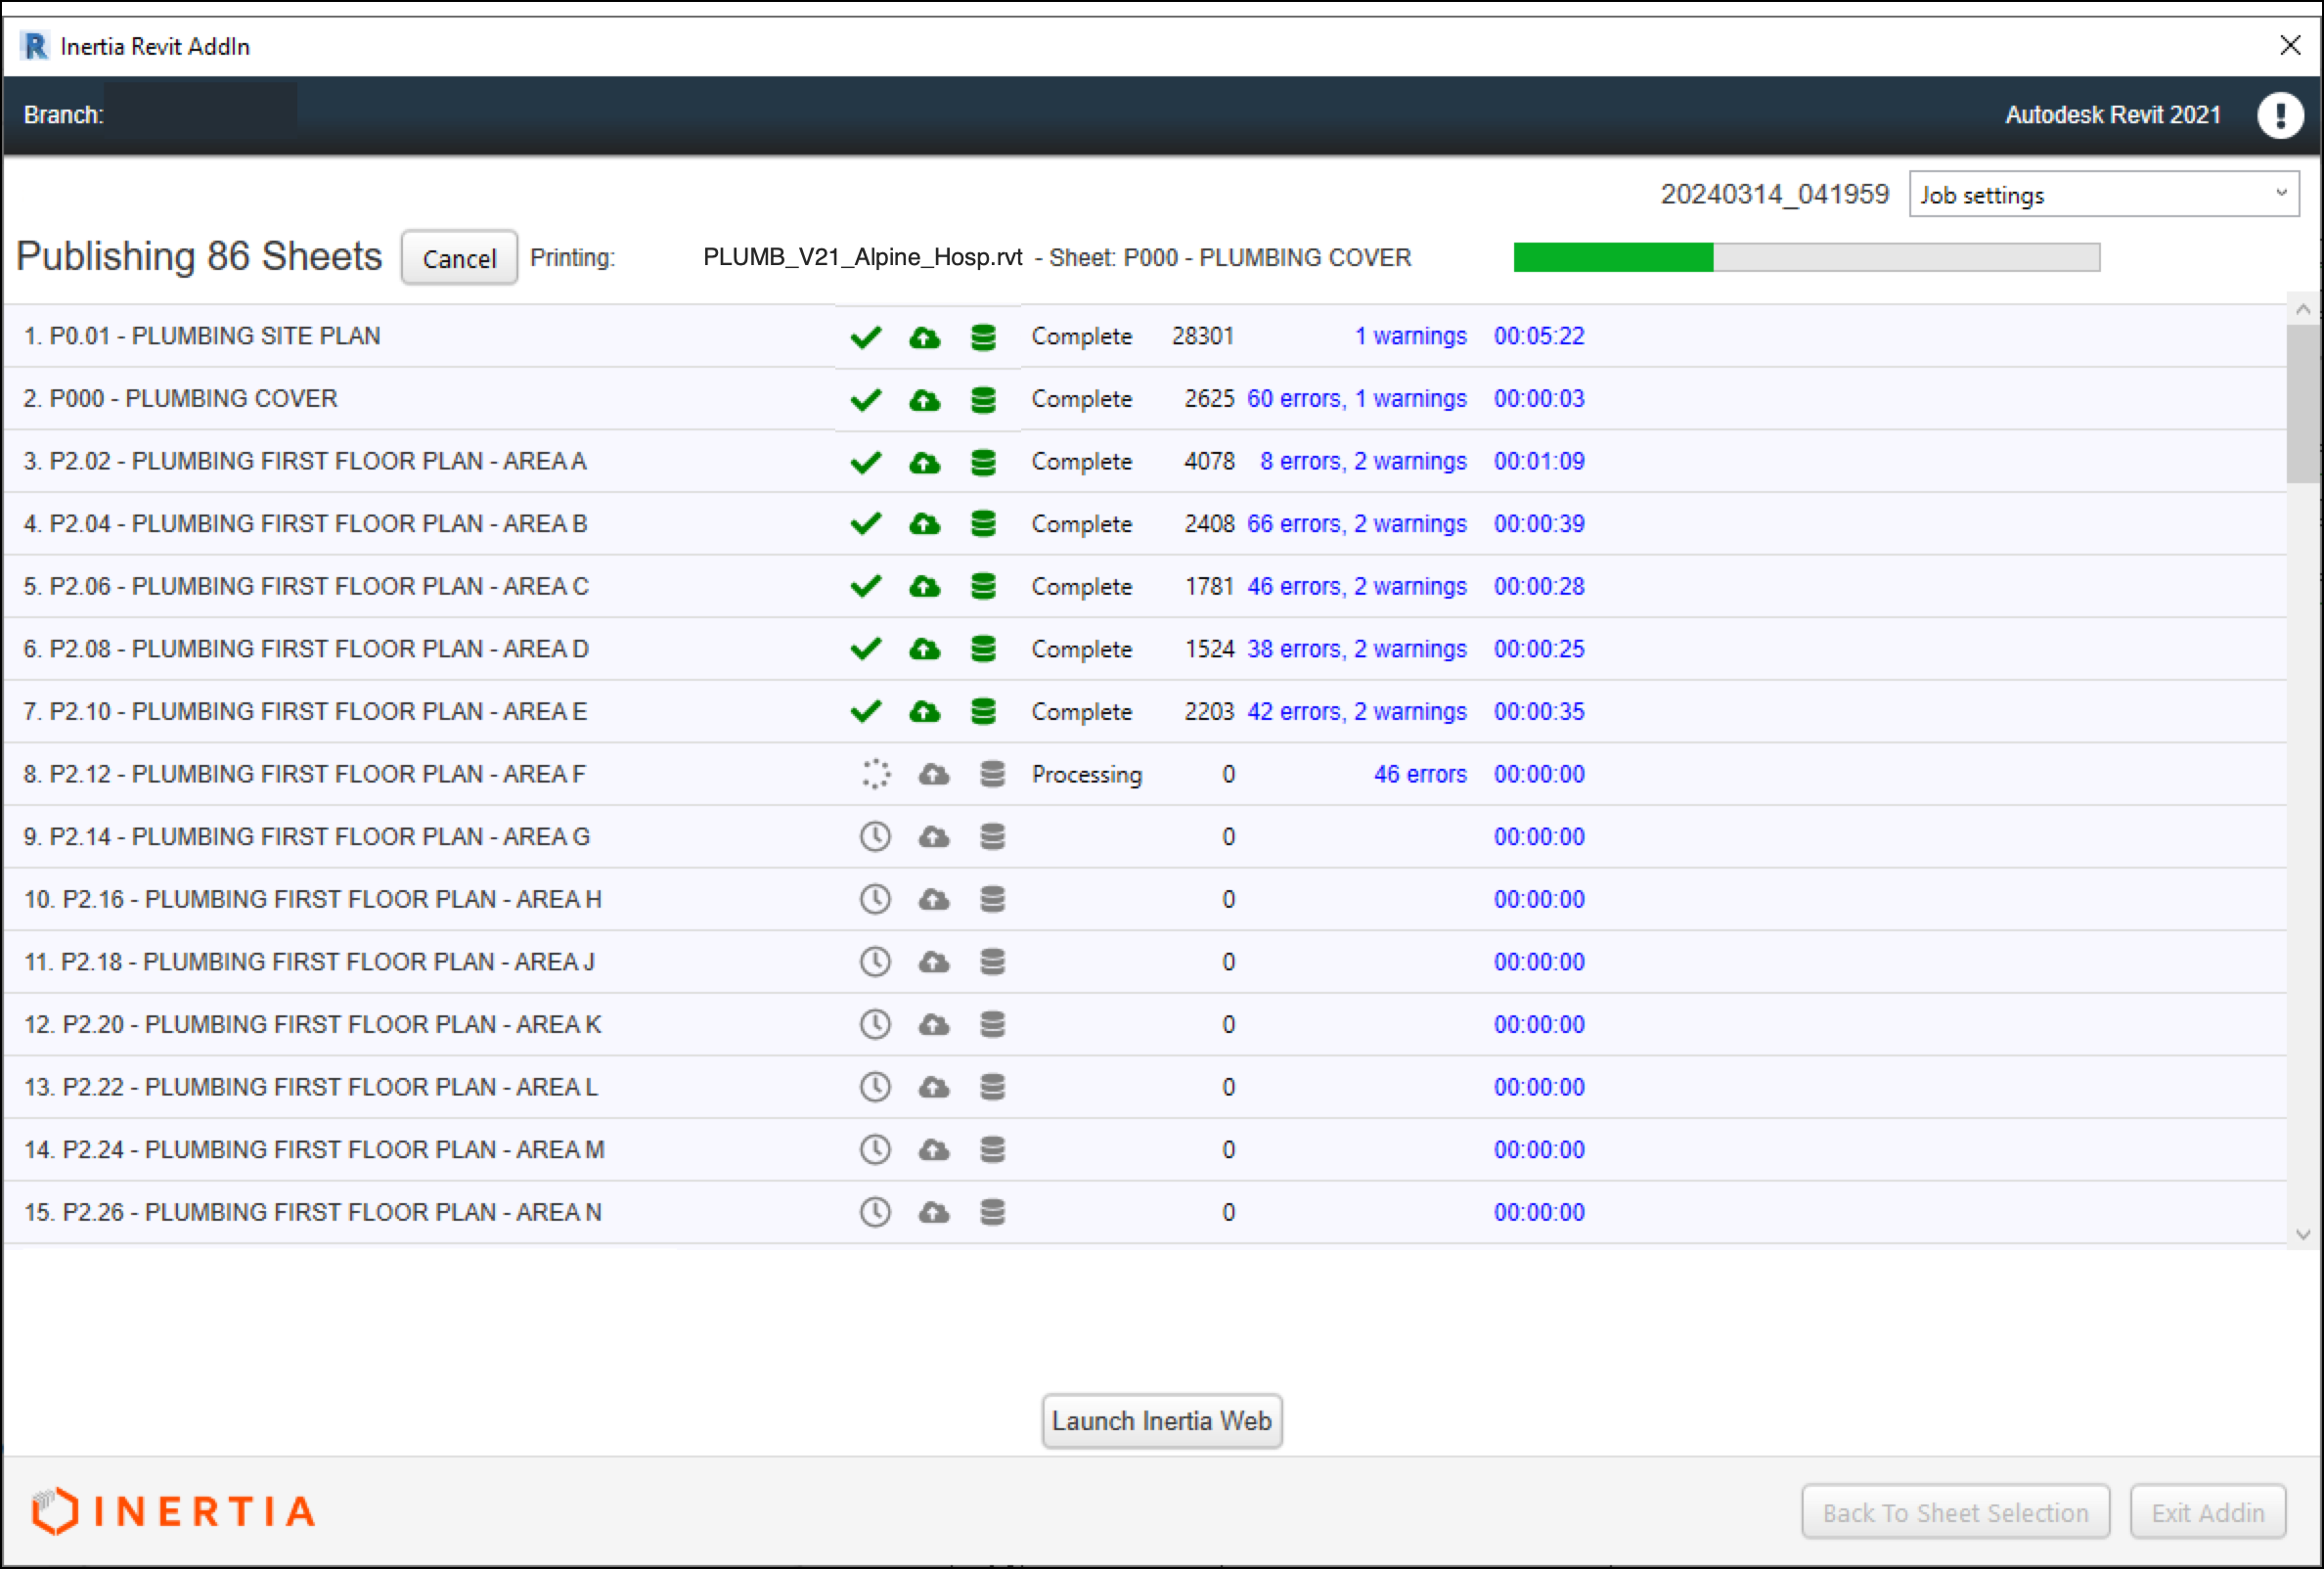Click the job ID 20240314_041959

coord(1774,194)
